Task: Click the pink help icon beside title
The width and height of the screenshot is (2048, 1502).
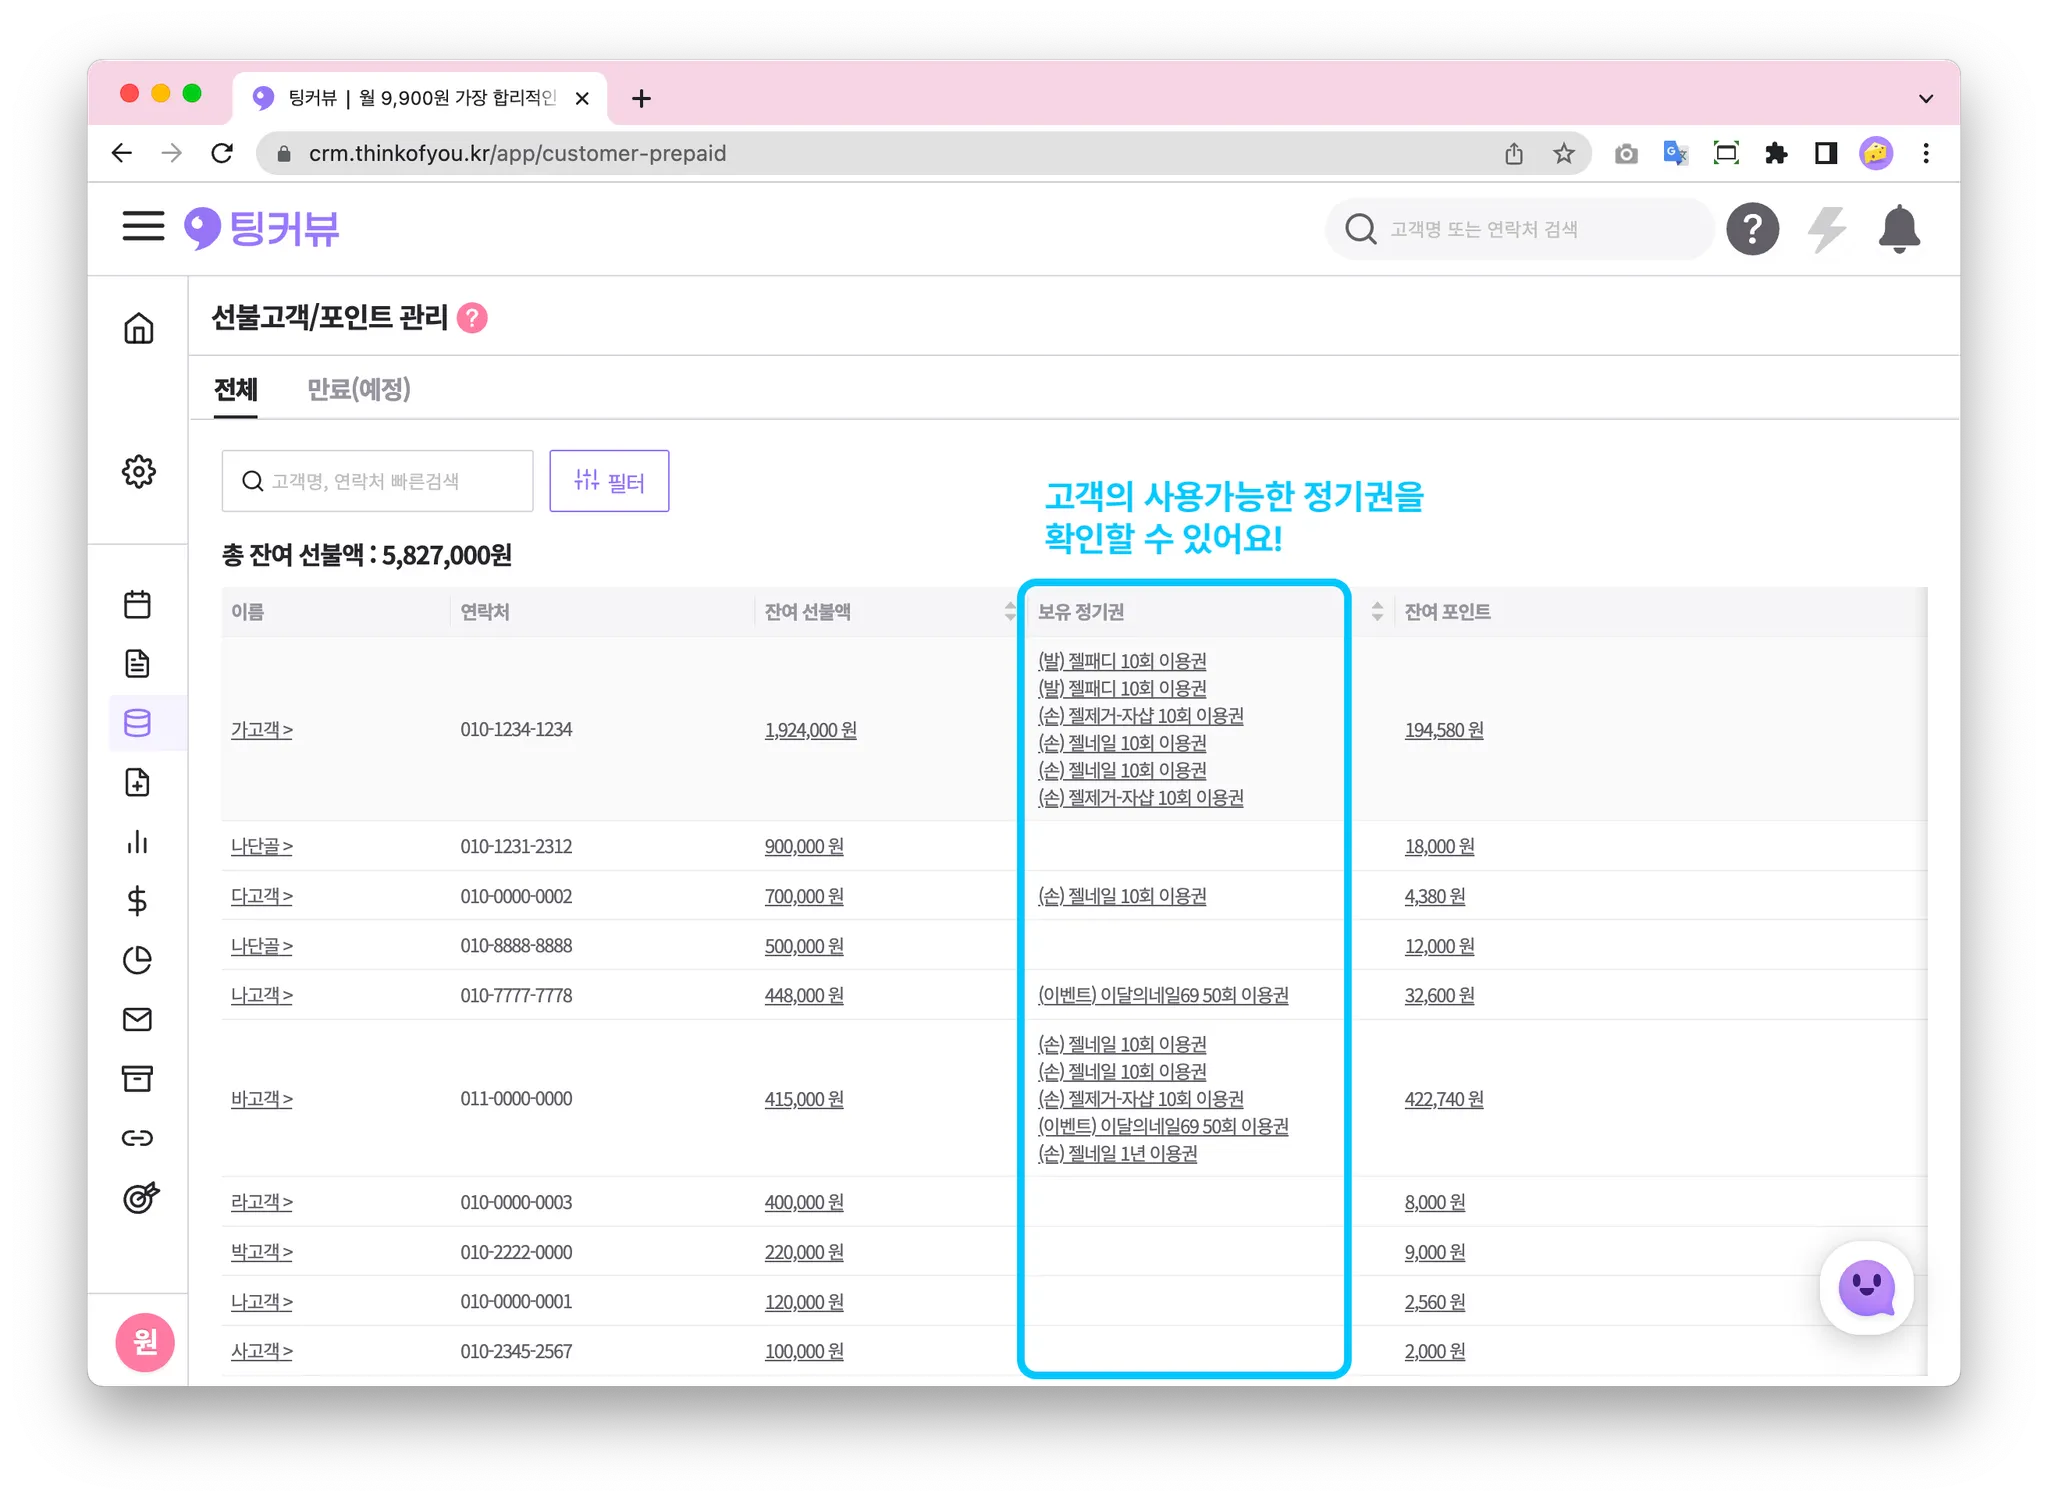Action: (x=472, y=318)
